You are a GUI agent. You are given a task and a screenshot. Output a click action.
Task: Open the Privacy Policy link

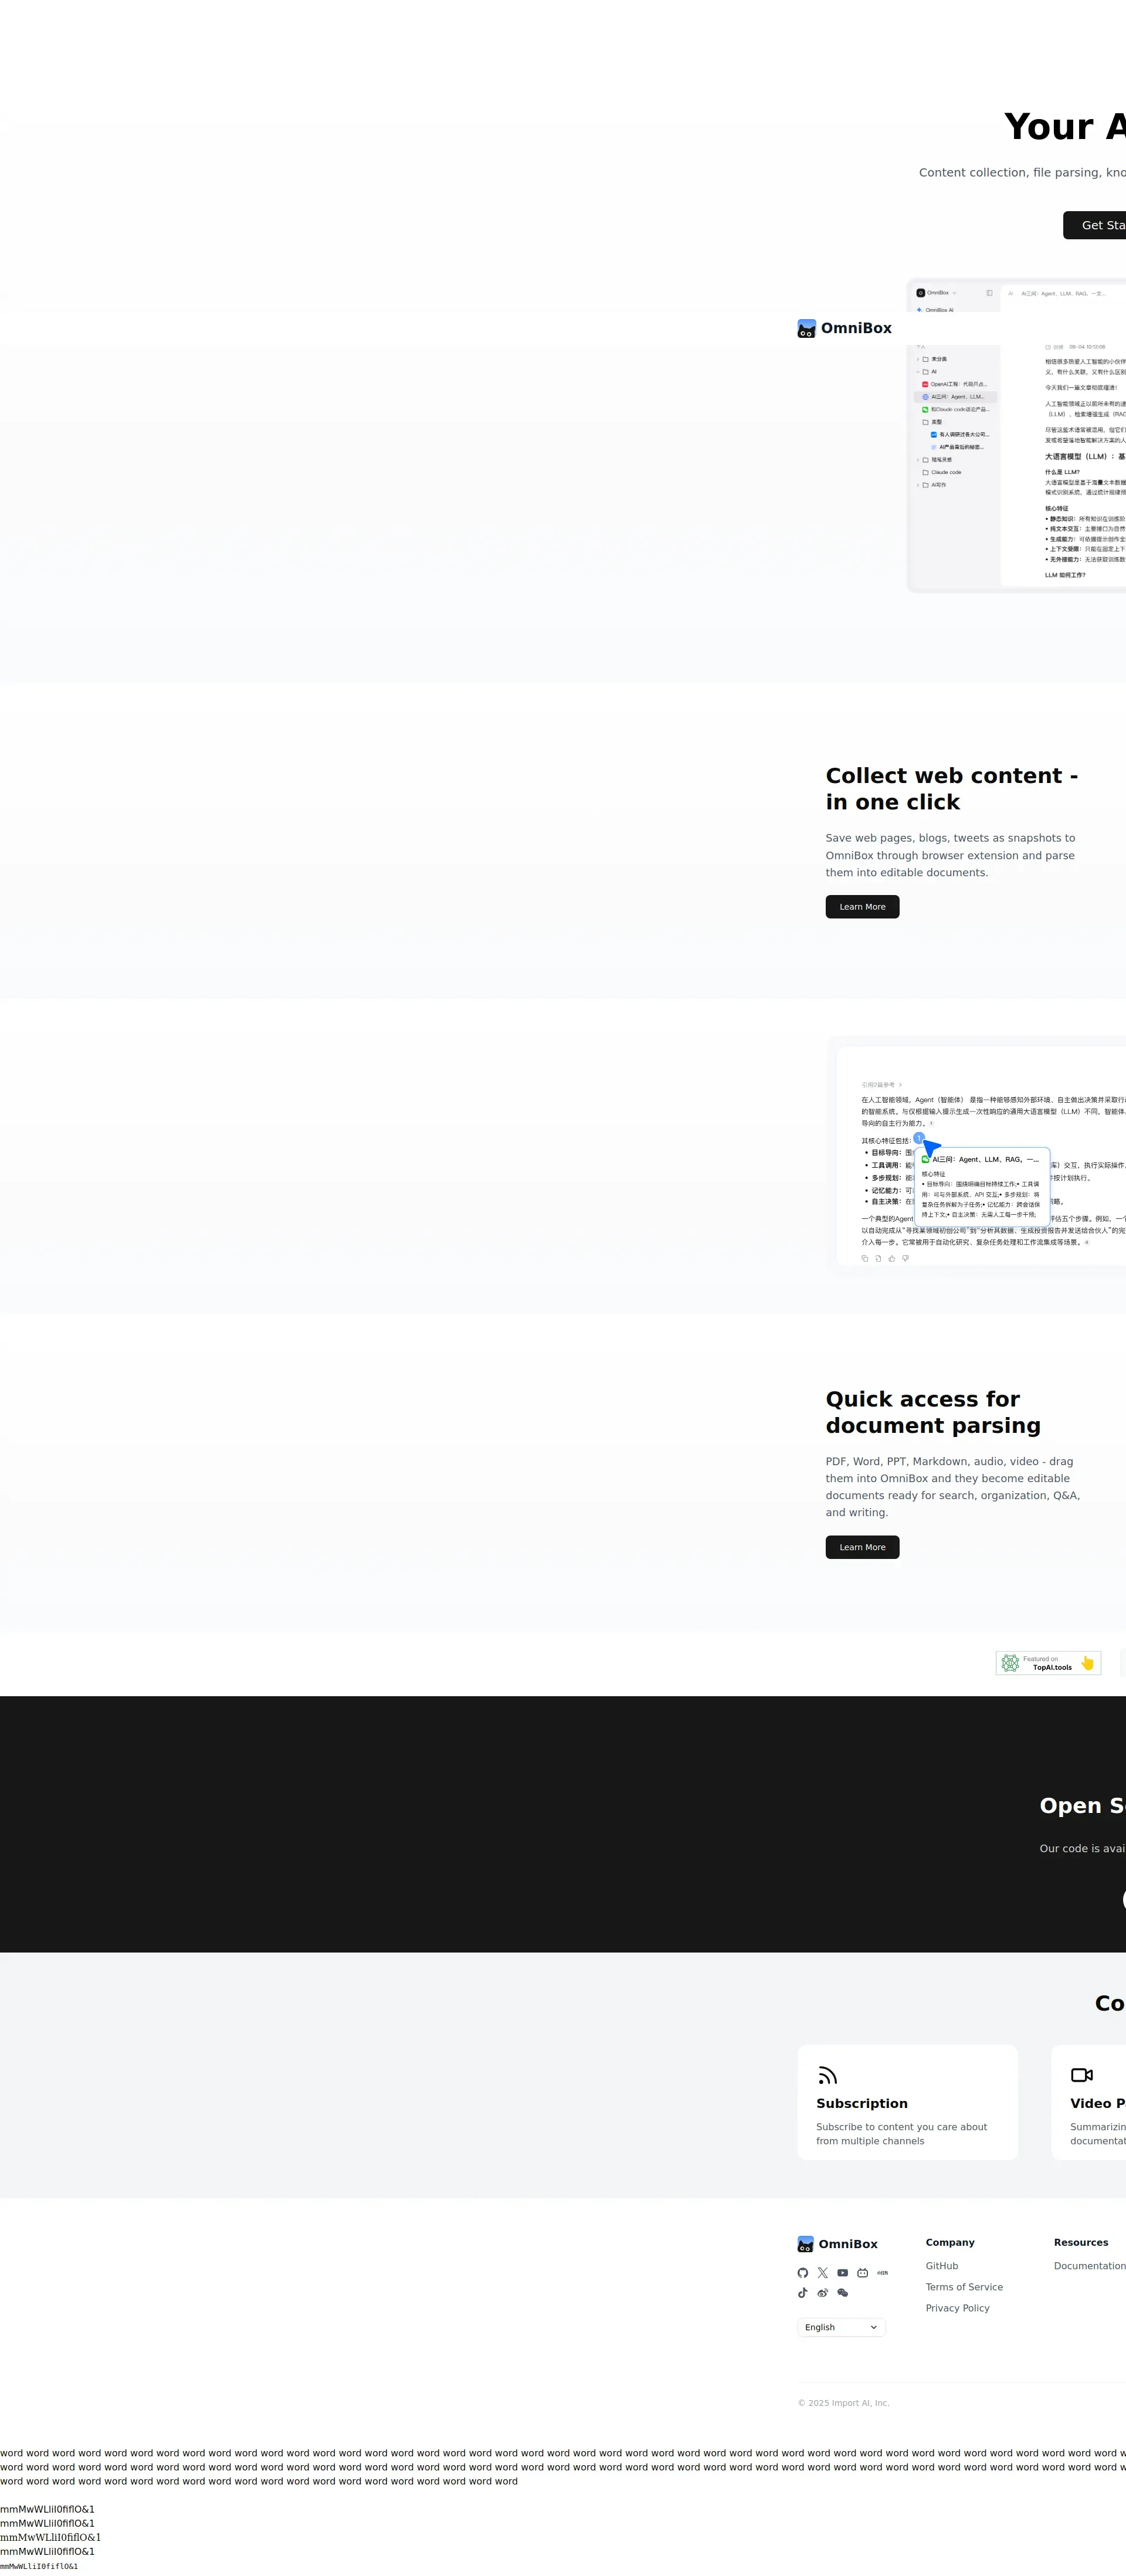(957, 2308)
